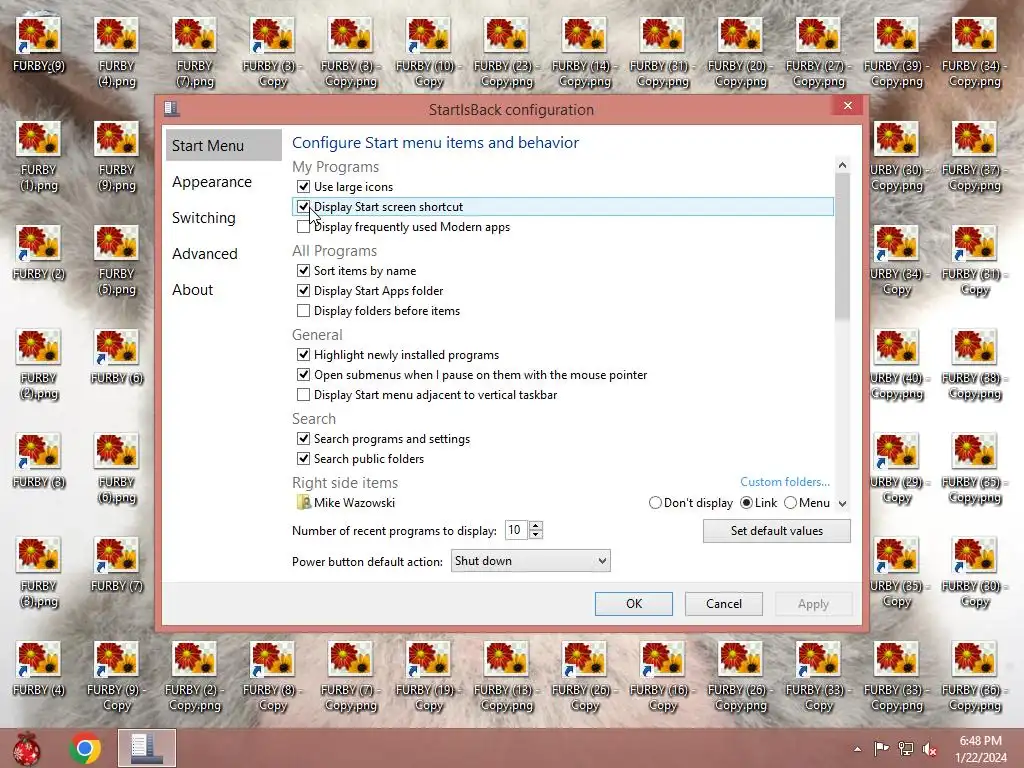Viewport: 1024px width, 768px height.
Task: Decrease number of recent programs
Action: click(536, 534)
